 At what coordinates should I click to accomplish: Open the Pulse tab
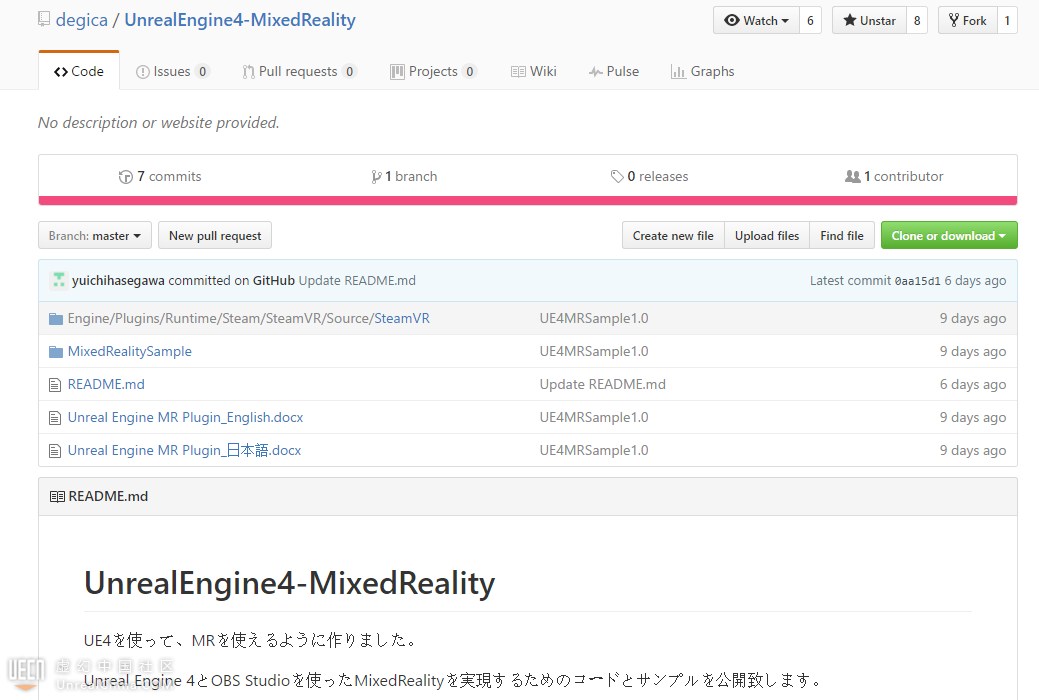pos(614,71)
